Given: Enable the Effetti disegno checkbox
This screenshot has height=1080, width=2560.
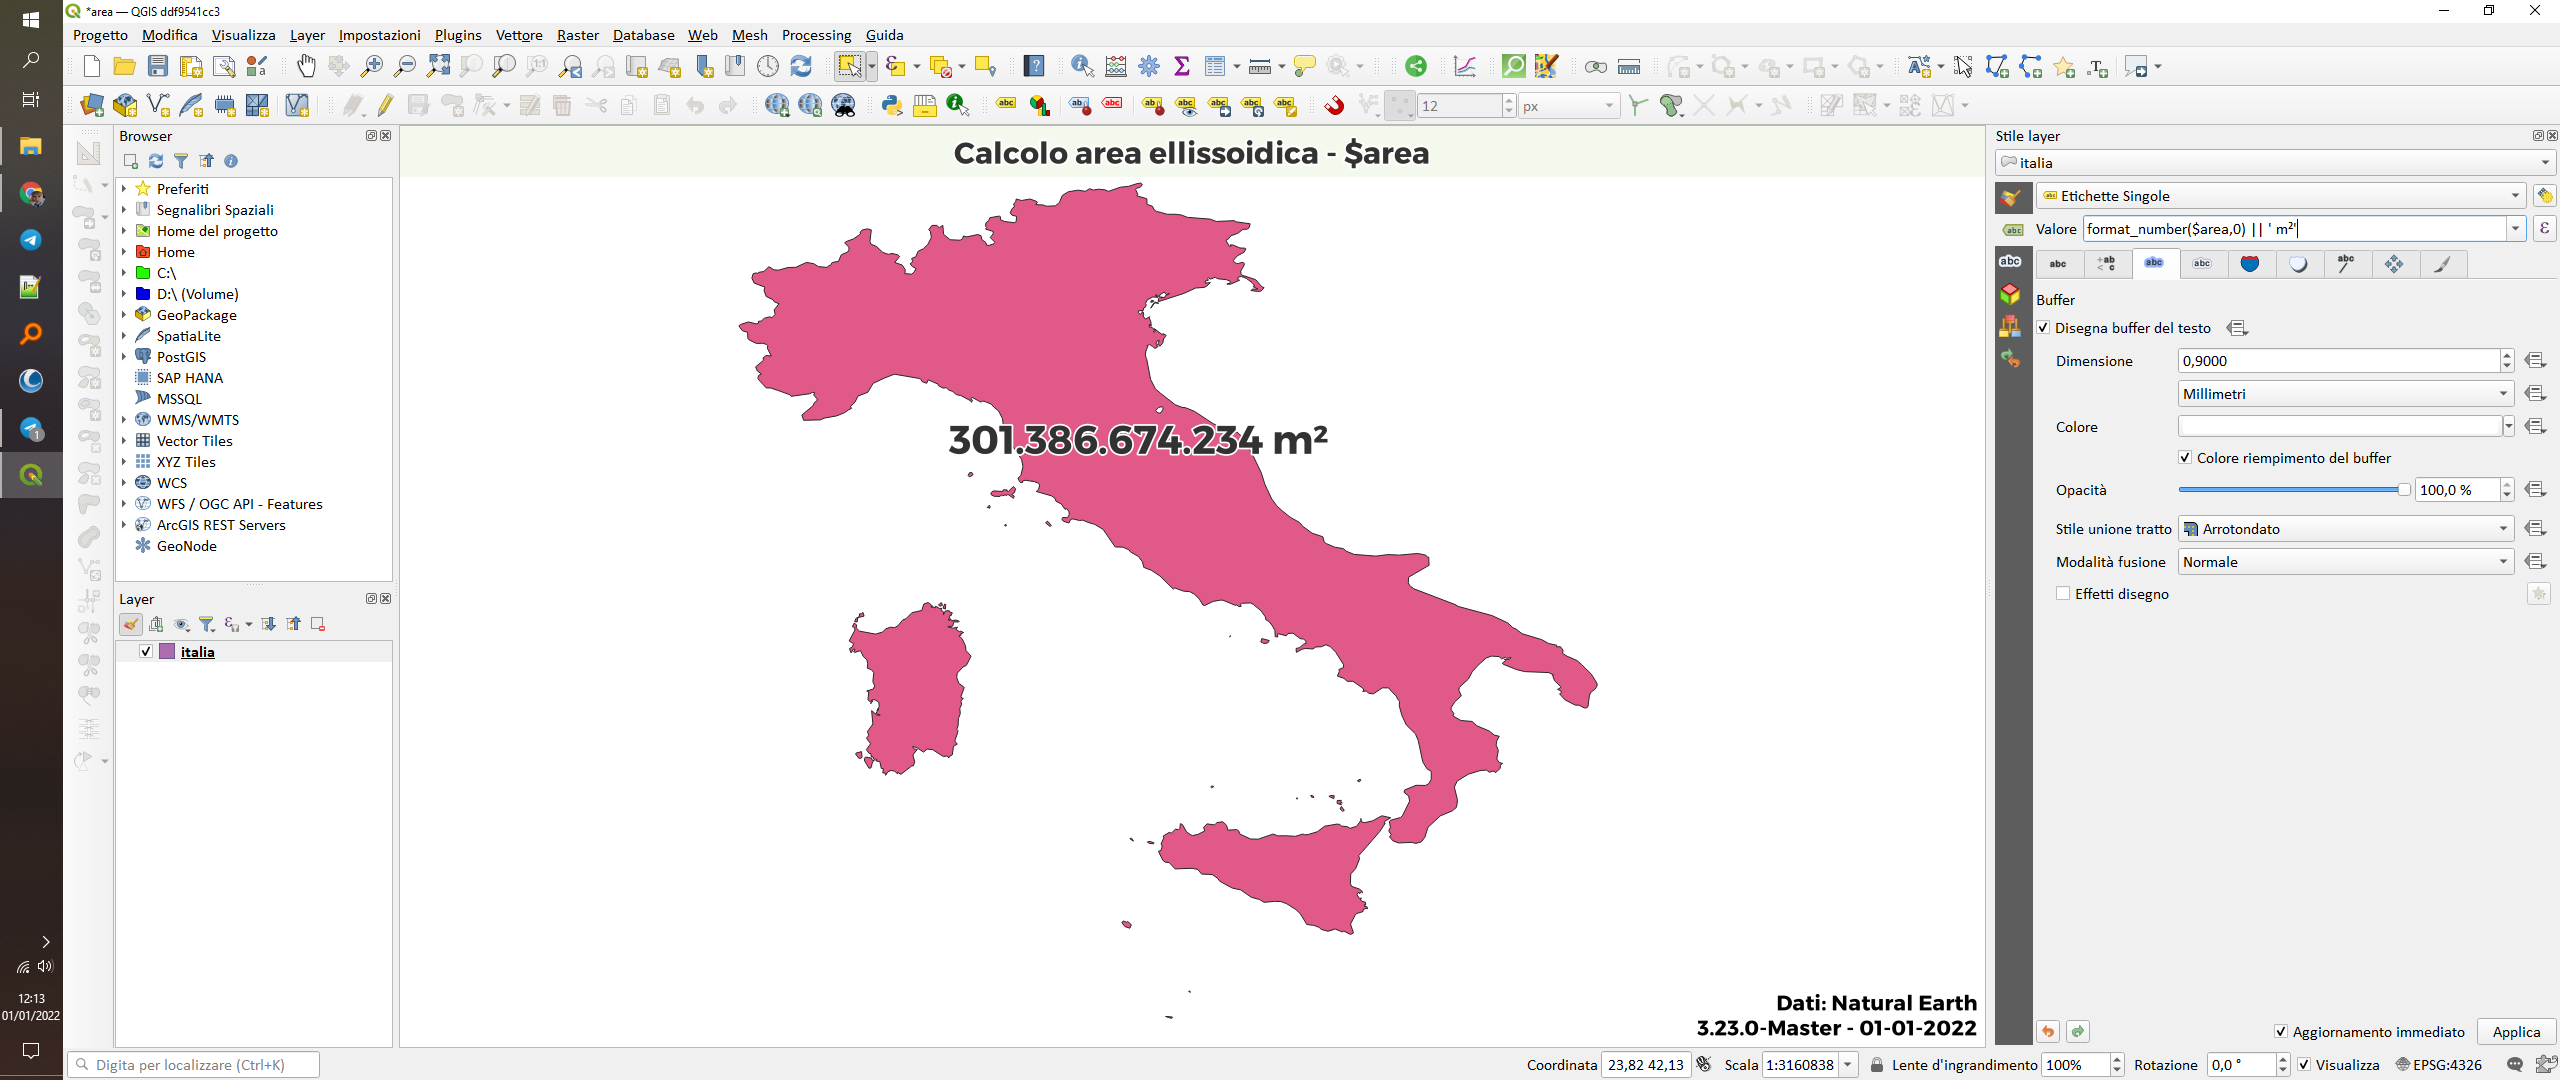Looking at the screenshot, I should click(2063, 594).
